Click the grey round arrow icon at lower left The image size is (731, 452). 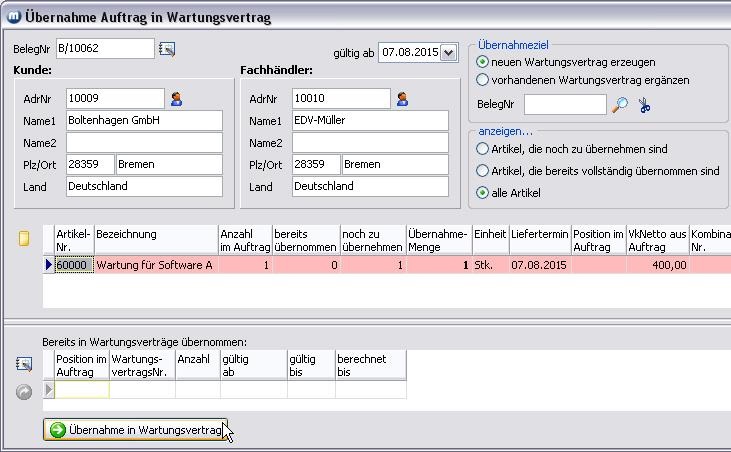click(25, 391)
